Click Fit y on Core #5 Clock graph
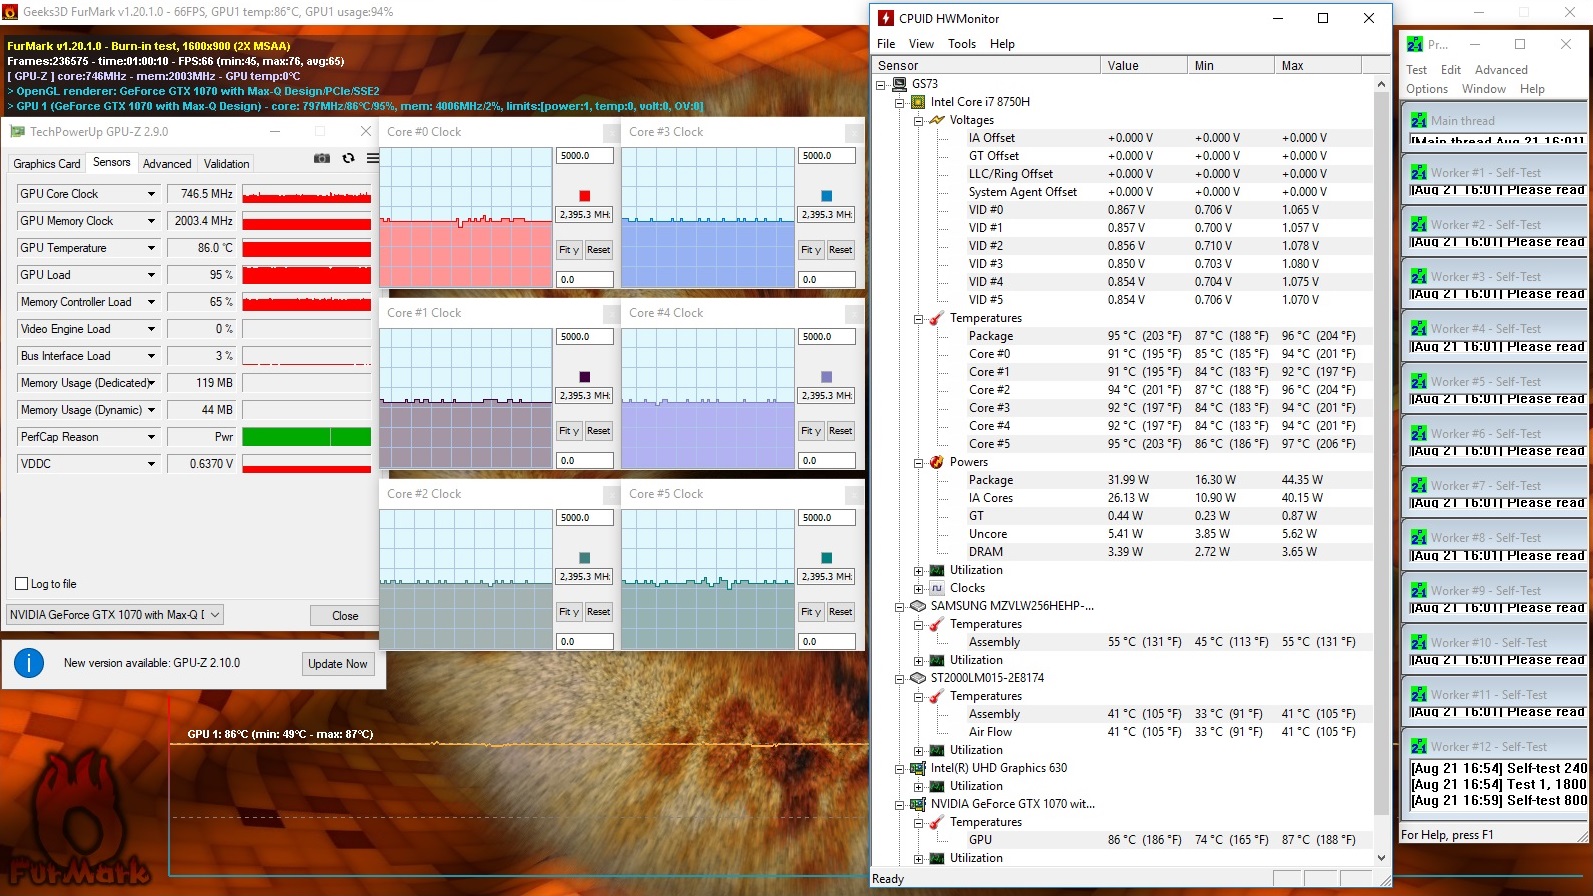The width and height of the screenshot is (1593, 896). click(810, 612)
